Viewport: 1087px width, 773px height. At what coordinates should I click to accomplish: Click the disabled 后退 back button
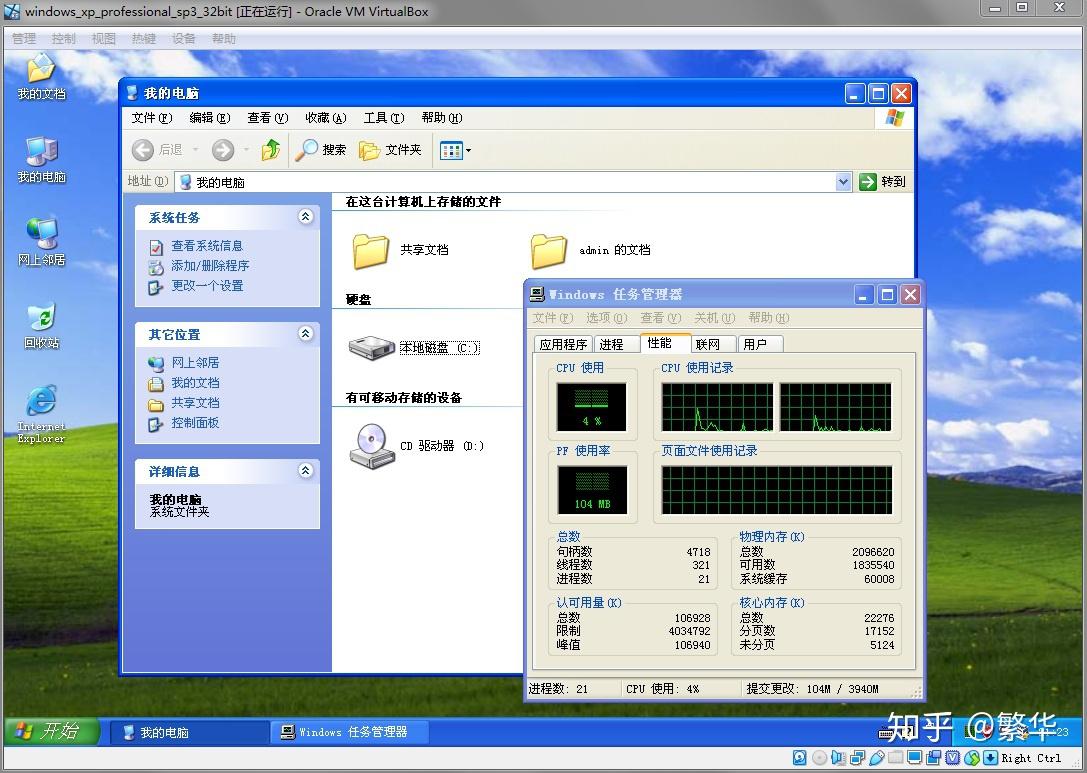pyautogui.click(x=157, y=149)
